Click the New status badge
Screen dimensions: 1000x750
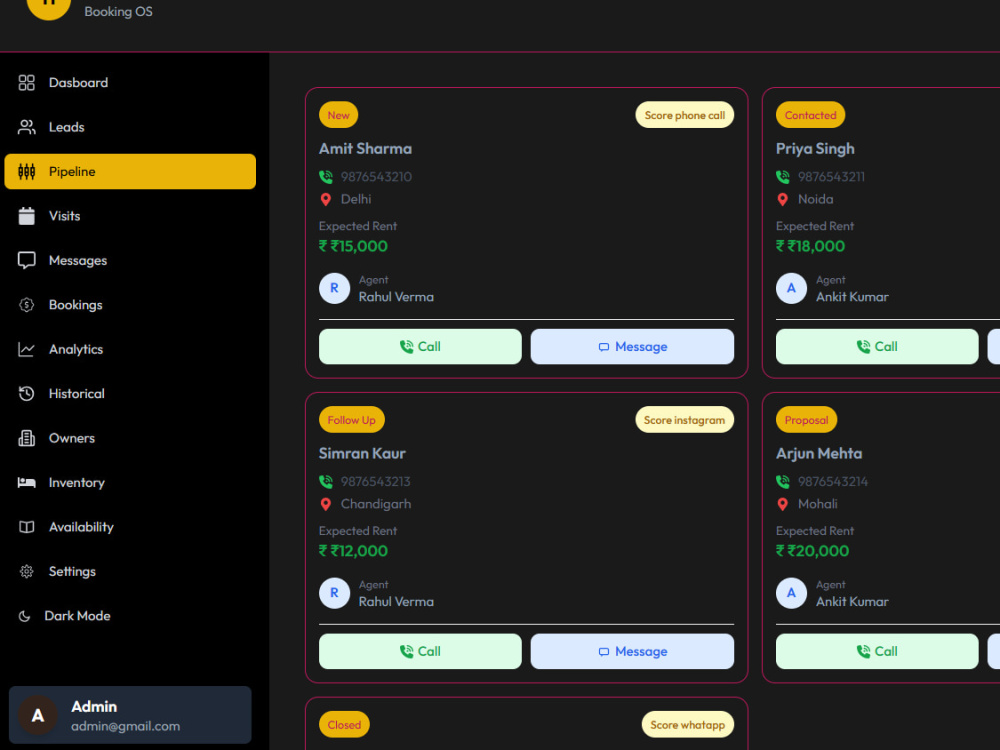[338, 115]
